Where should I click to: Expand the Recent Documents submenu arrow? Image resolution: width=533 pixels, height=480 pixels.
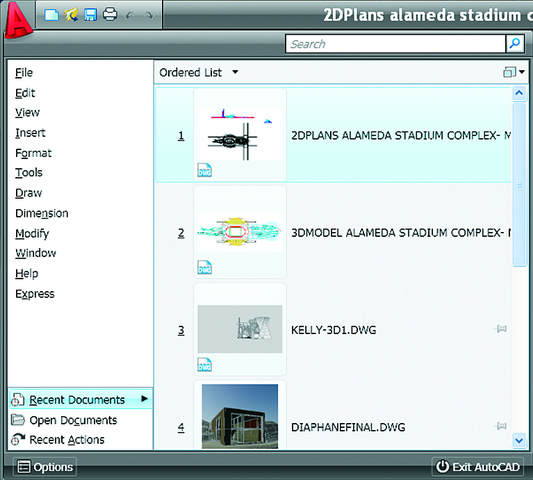pos(144,398)
